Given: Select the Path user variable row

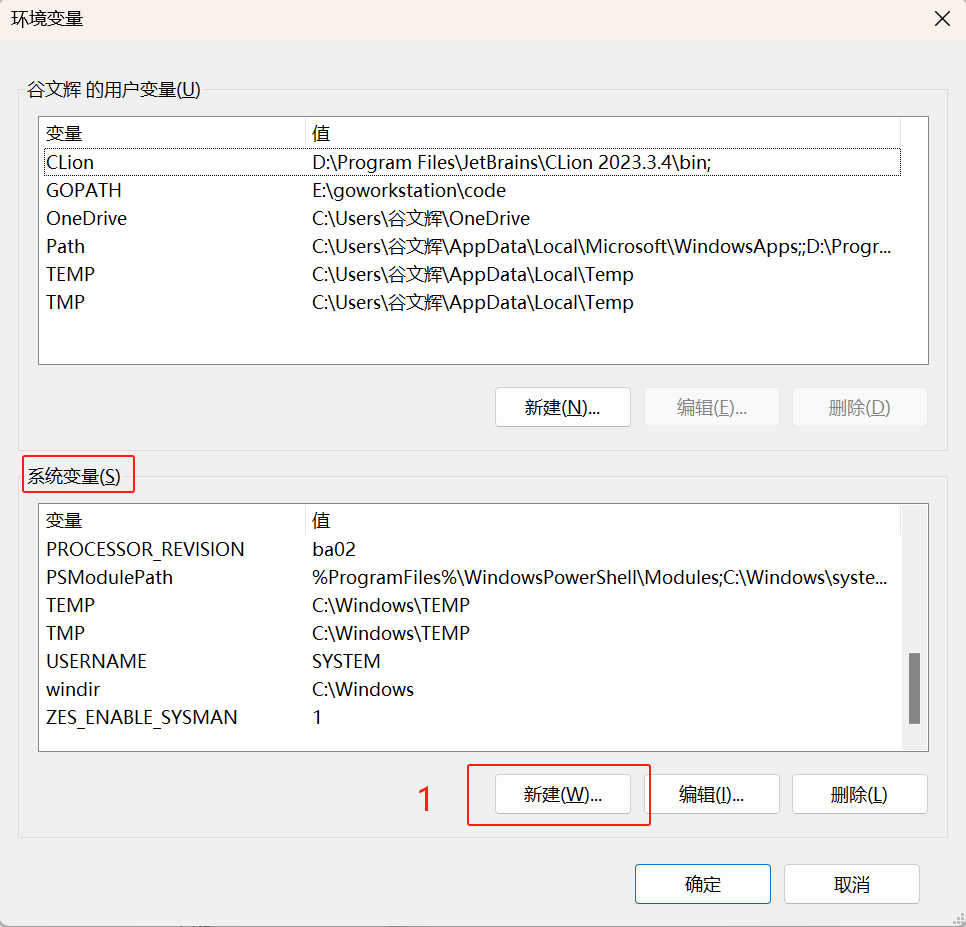Looking at the screenshot, I should pos(473,246).
